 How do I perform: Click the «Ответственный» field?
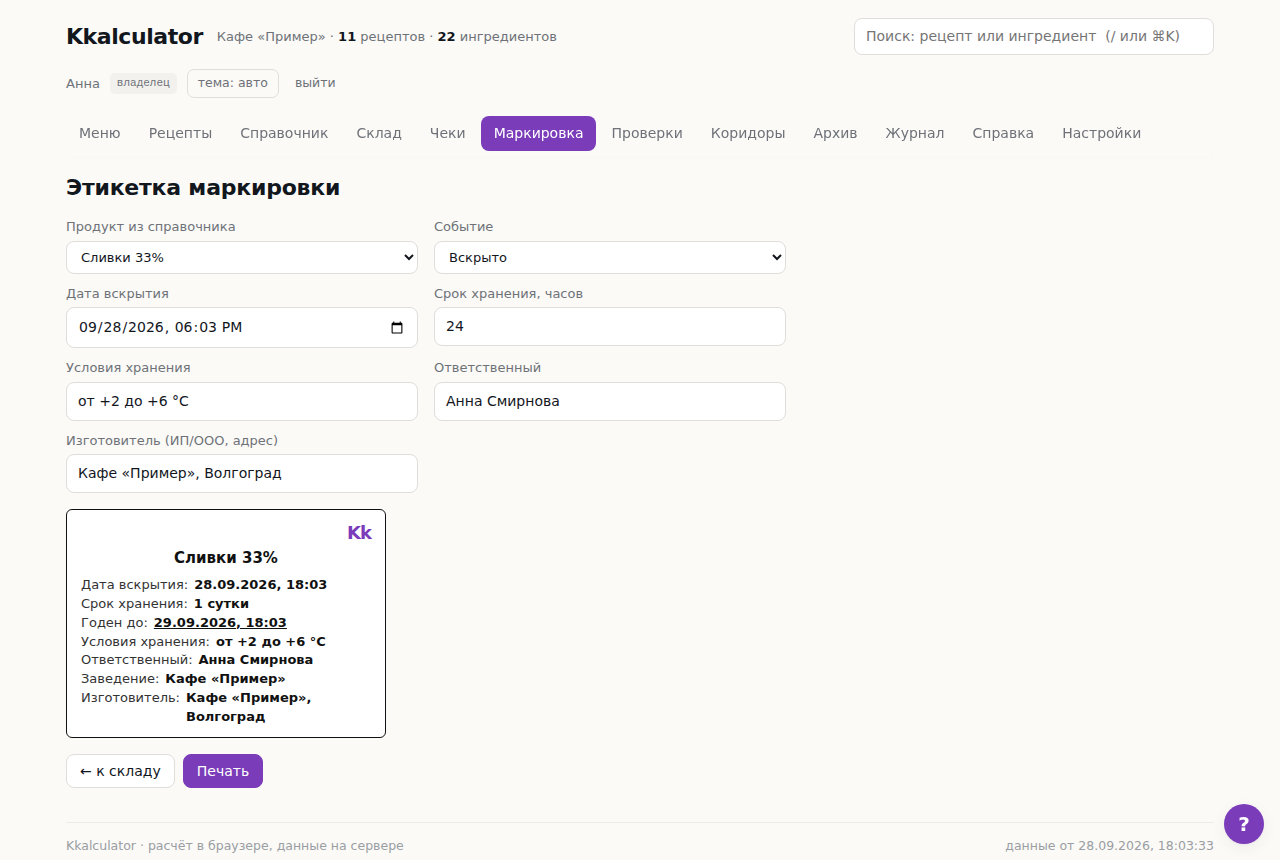point(610,401)
